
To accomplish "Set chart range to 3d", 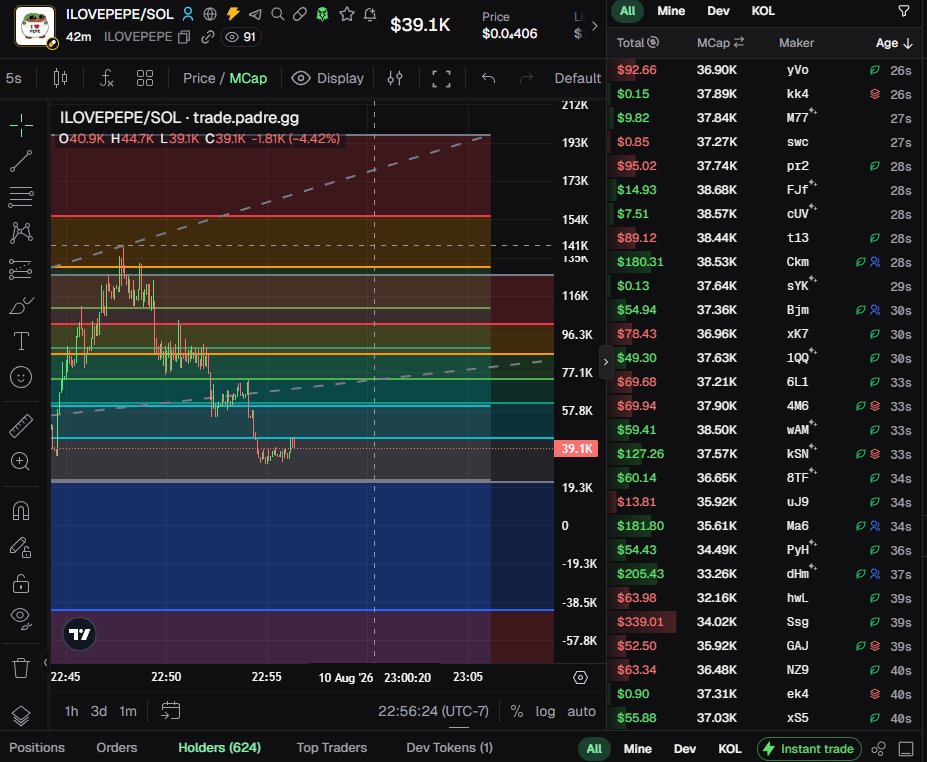I will (x=99, y=711).
